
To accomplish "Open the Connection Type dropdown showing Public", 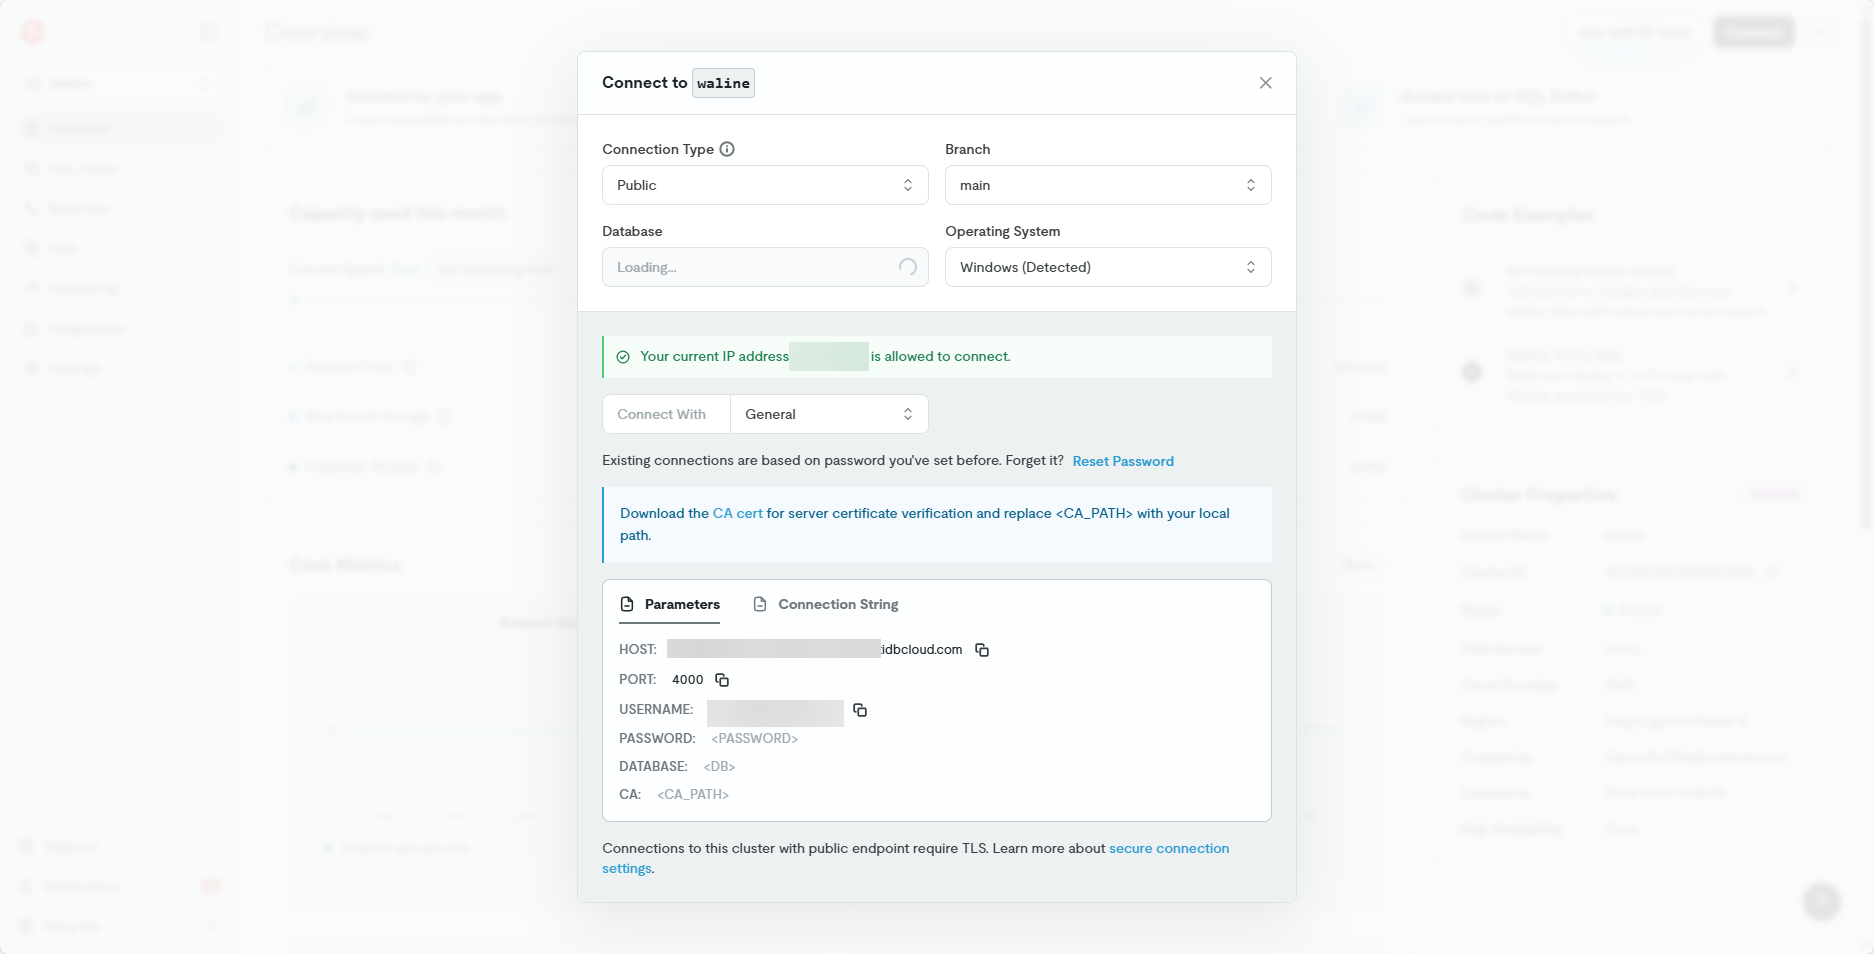I will point(765,185).
